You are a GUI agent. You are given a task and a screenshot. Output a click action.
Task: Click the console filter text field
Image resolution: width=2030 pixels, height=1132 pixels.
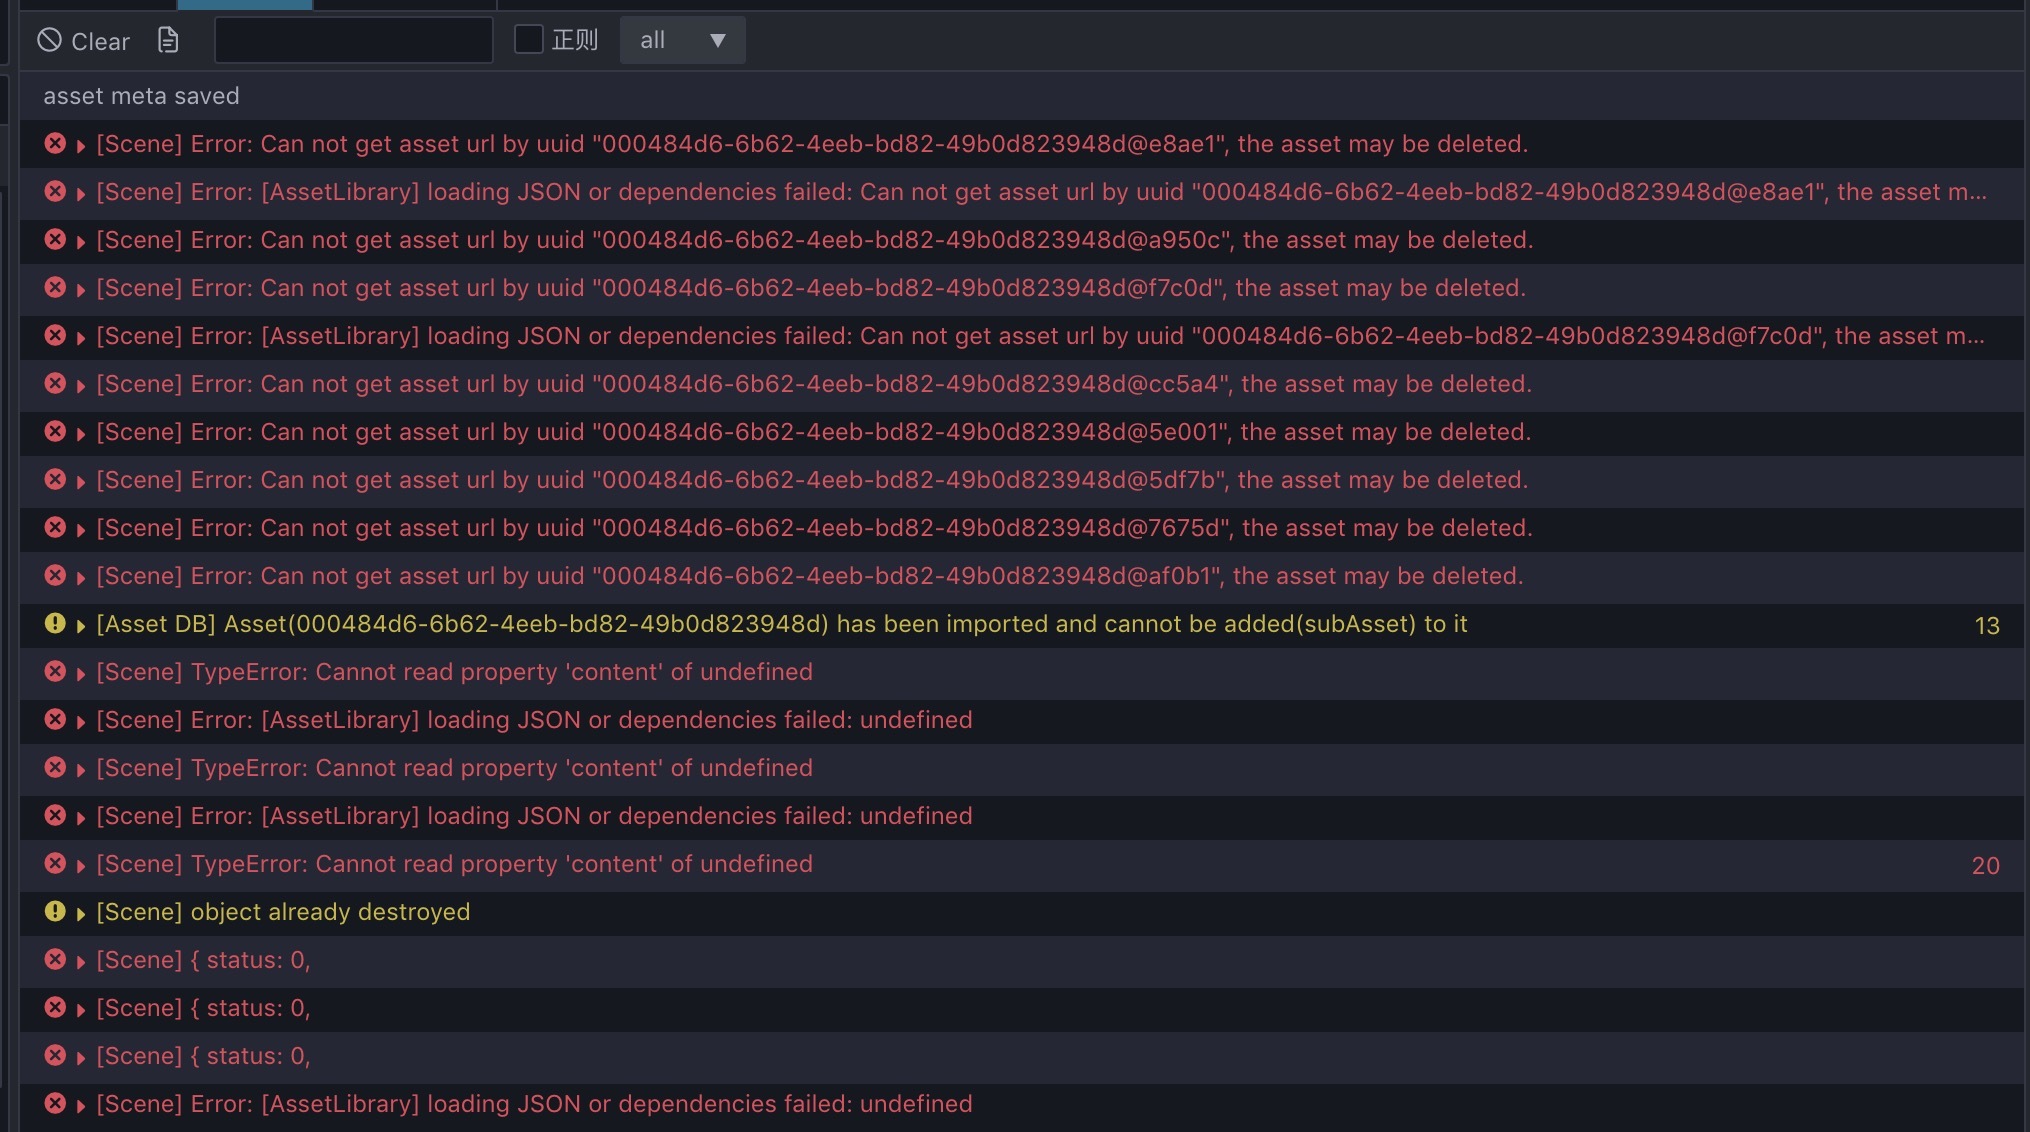click(x=353, y=41)
